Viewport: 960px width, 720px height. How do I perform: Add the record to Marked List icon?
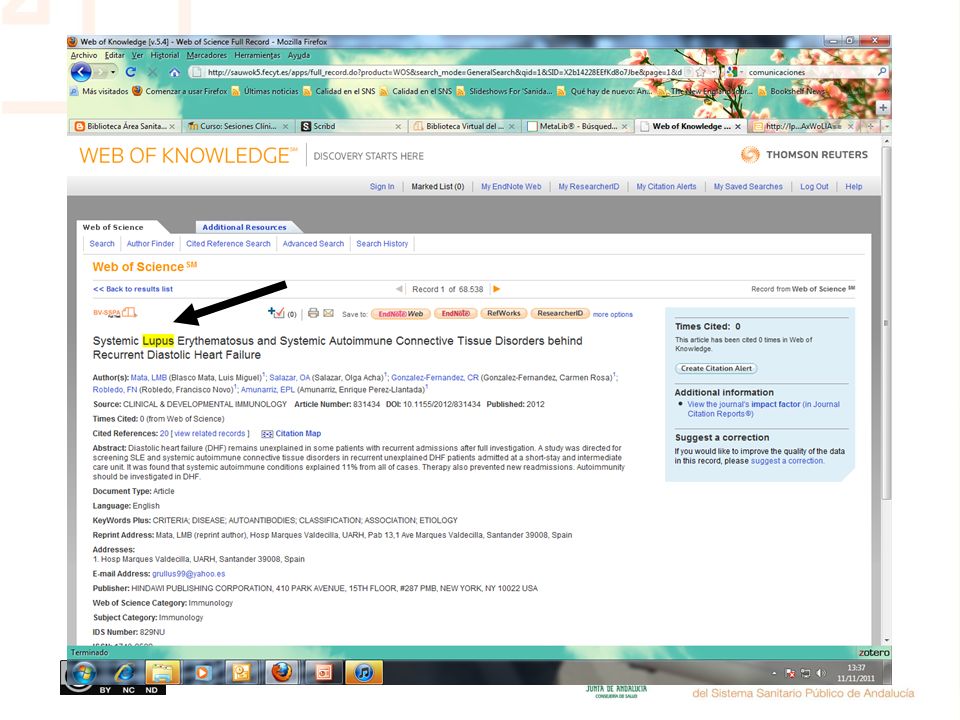coord(276,313)
